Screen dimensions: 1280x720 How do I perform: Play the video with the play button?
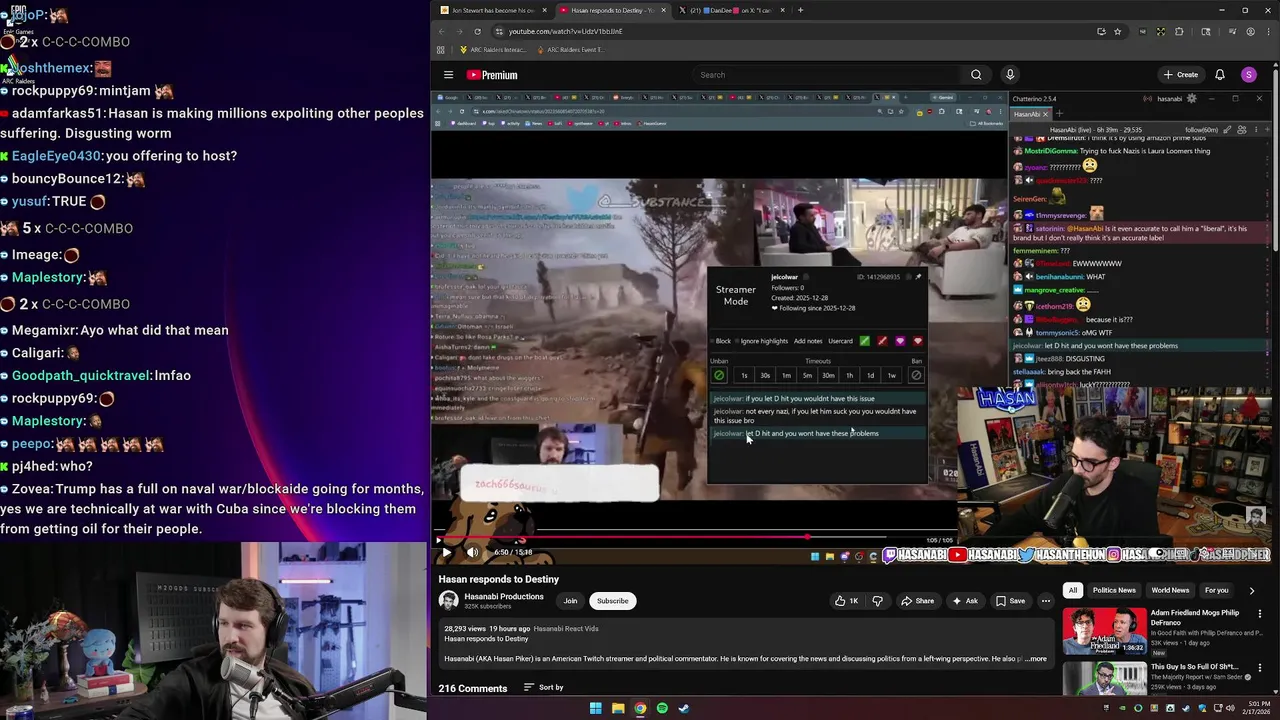[446, 552]
